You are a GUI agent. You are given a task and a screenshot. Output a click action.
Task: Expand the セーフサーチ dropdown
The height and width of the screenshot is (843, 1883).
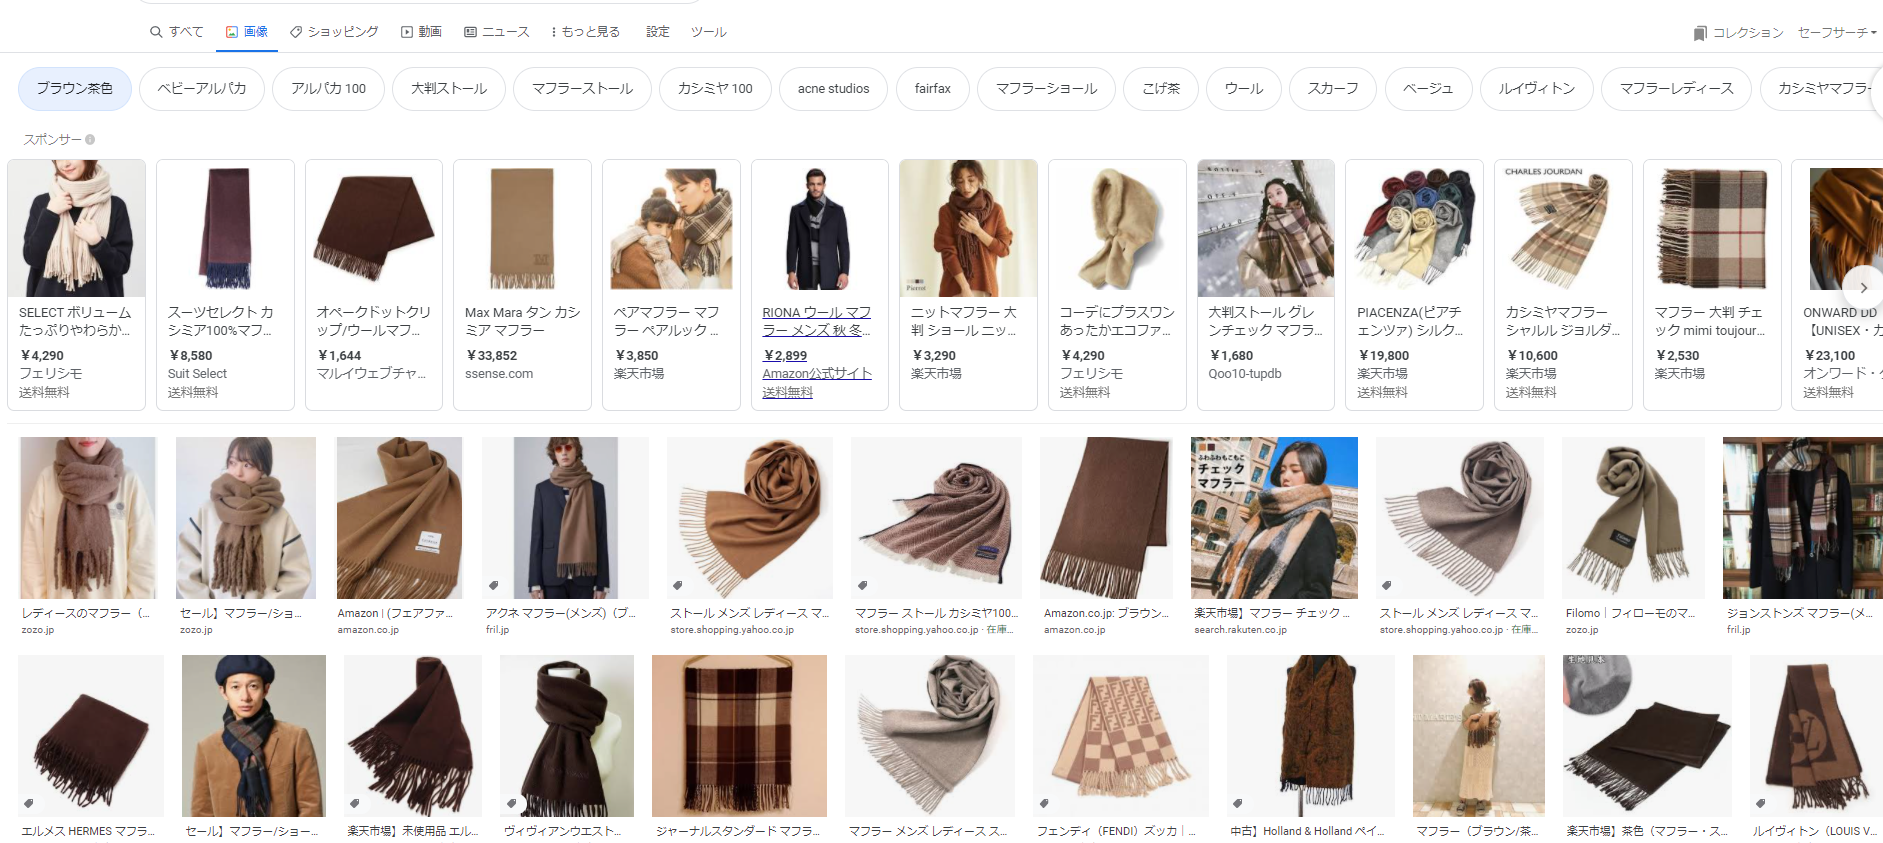pyautogui.click(x=1837, y=33)
